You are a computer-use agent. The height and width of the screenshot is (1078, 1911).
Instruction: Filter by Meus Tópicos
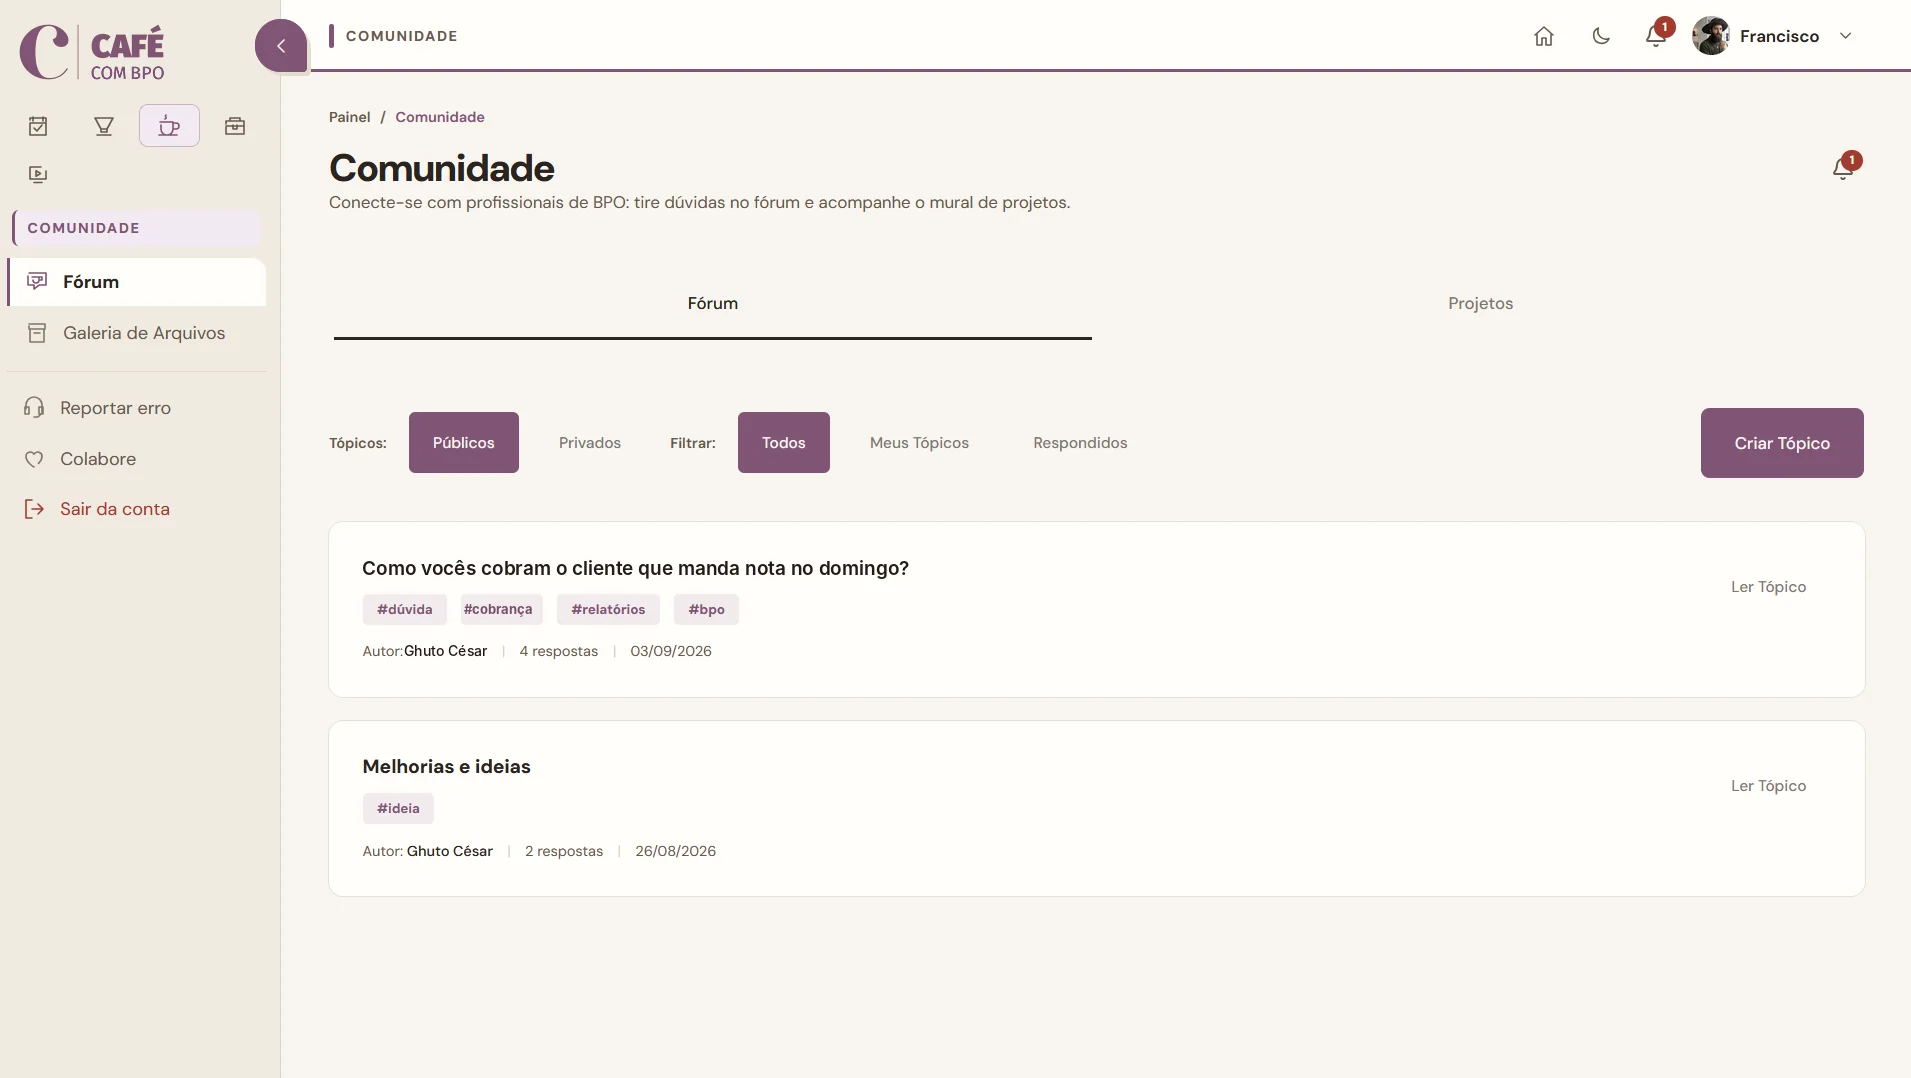[919, 443]
